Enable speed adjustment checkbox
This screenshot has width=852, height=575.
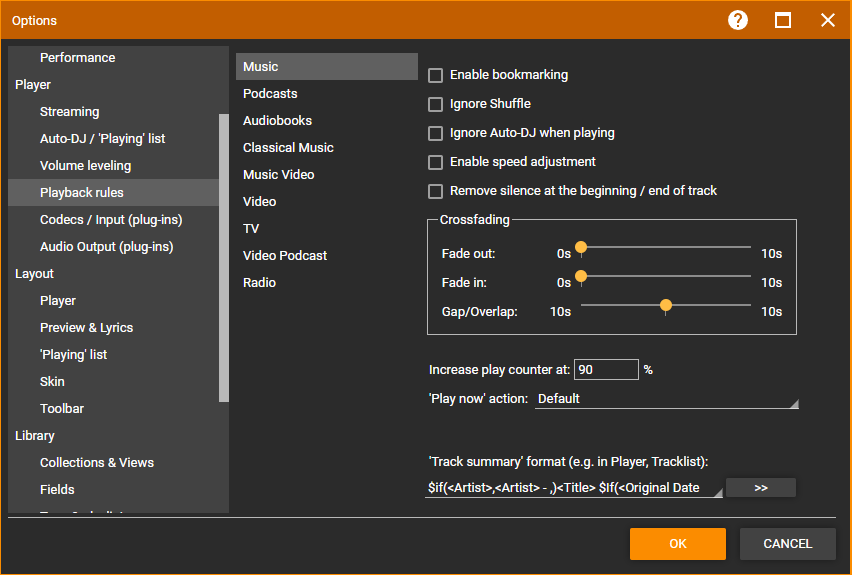(x=435, y=162)
